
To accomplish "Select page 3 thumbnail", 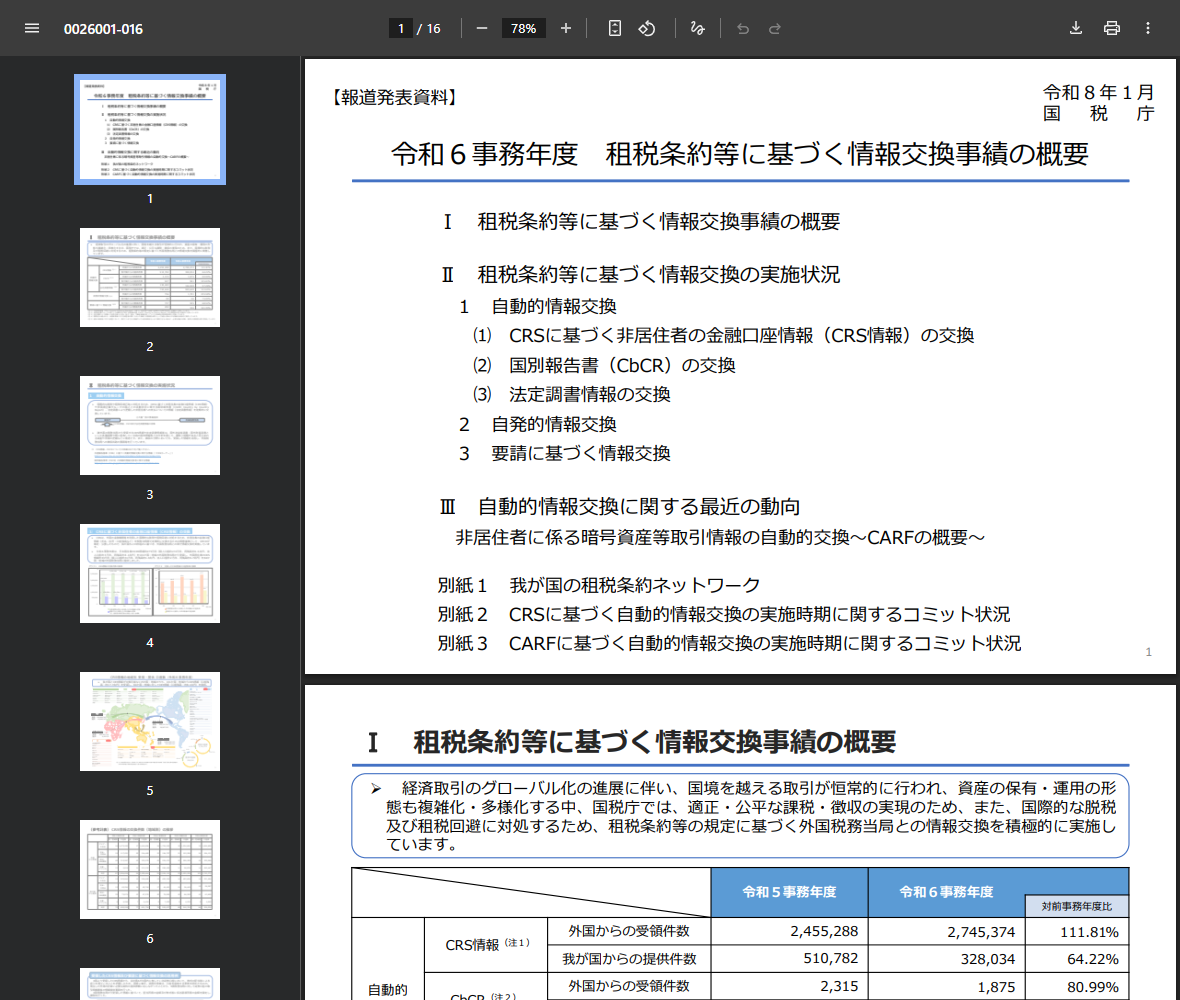I will pos(150,425).
